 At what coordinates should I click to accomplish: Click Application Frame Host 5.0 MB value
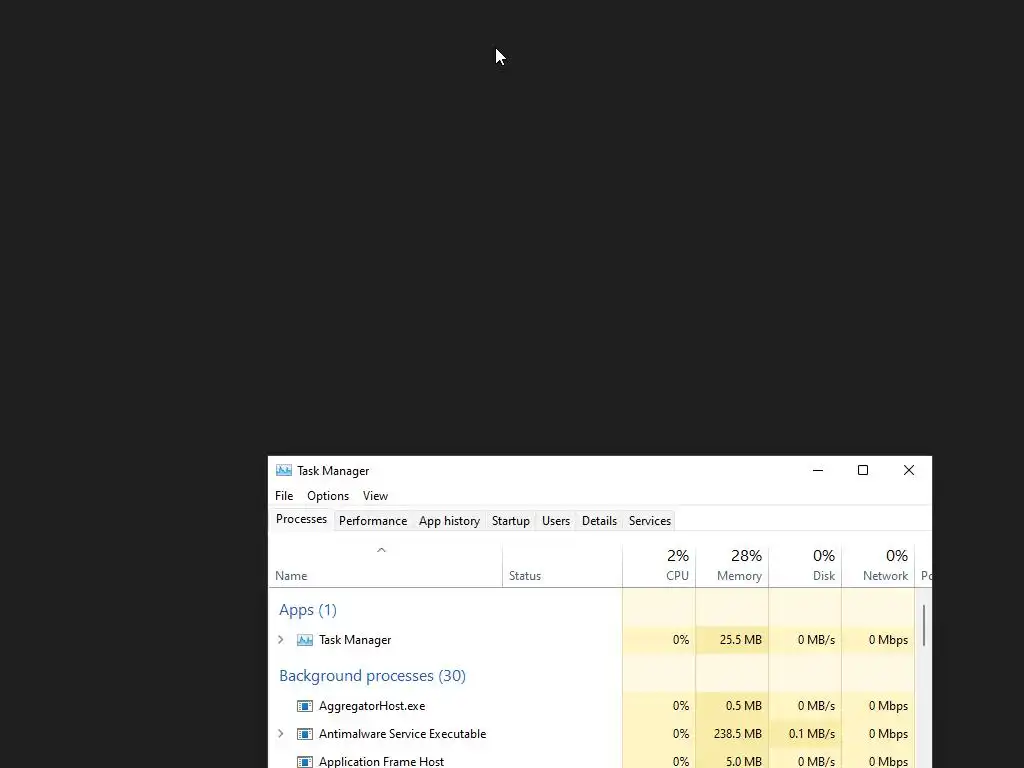point(743,761)
